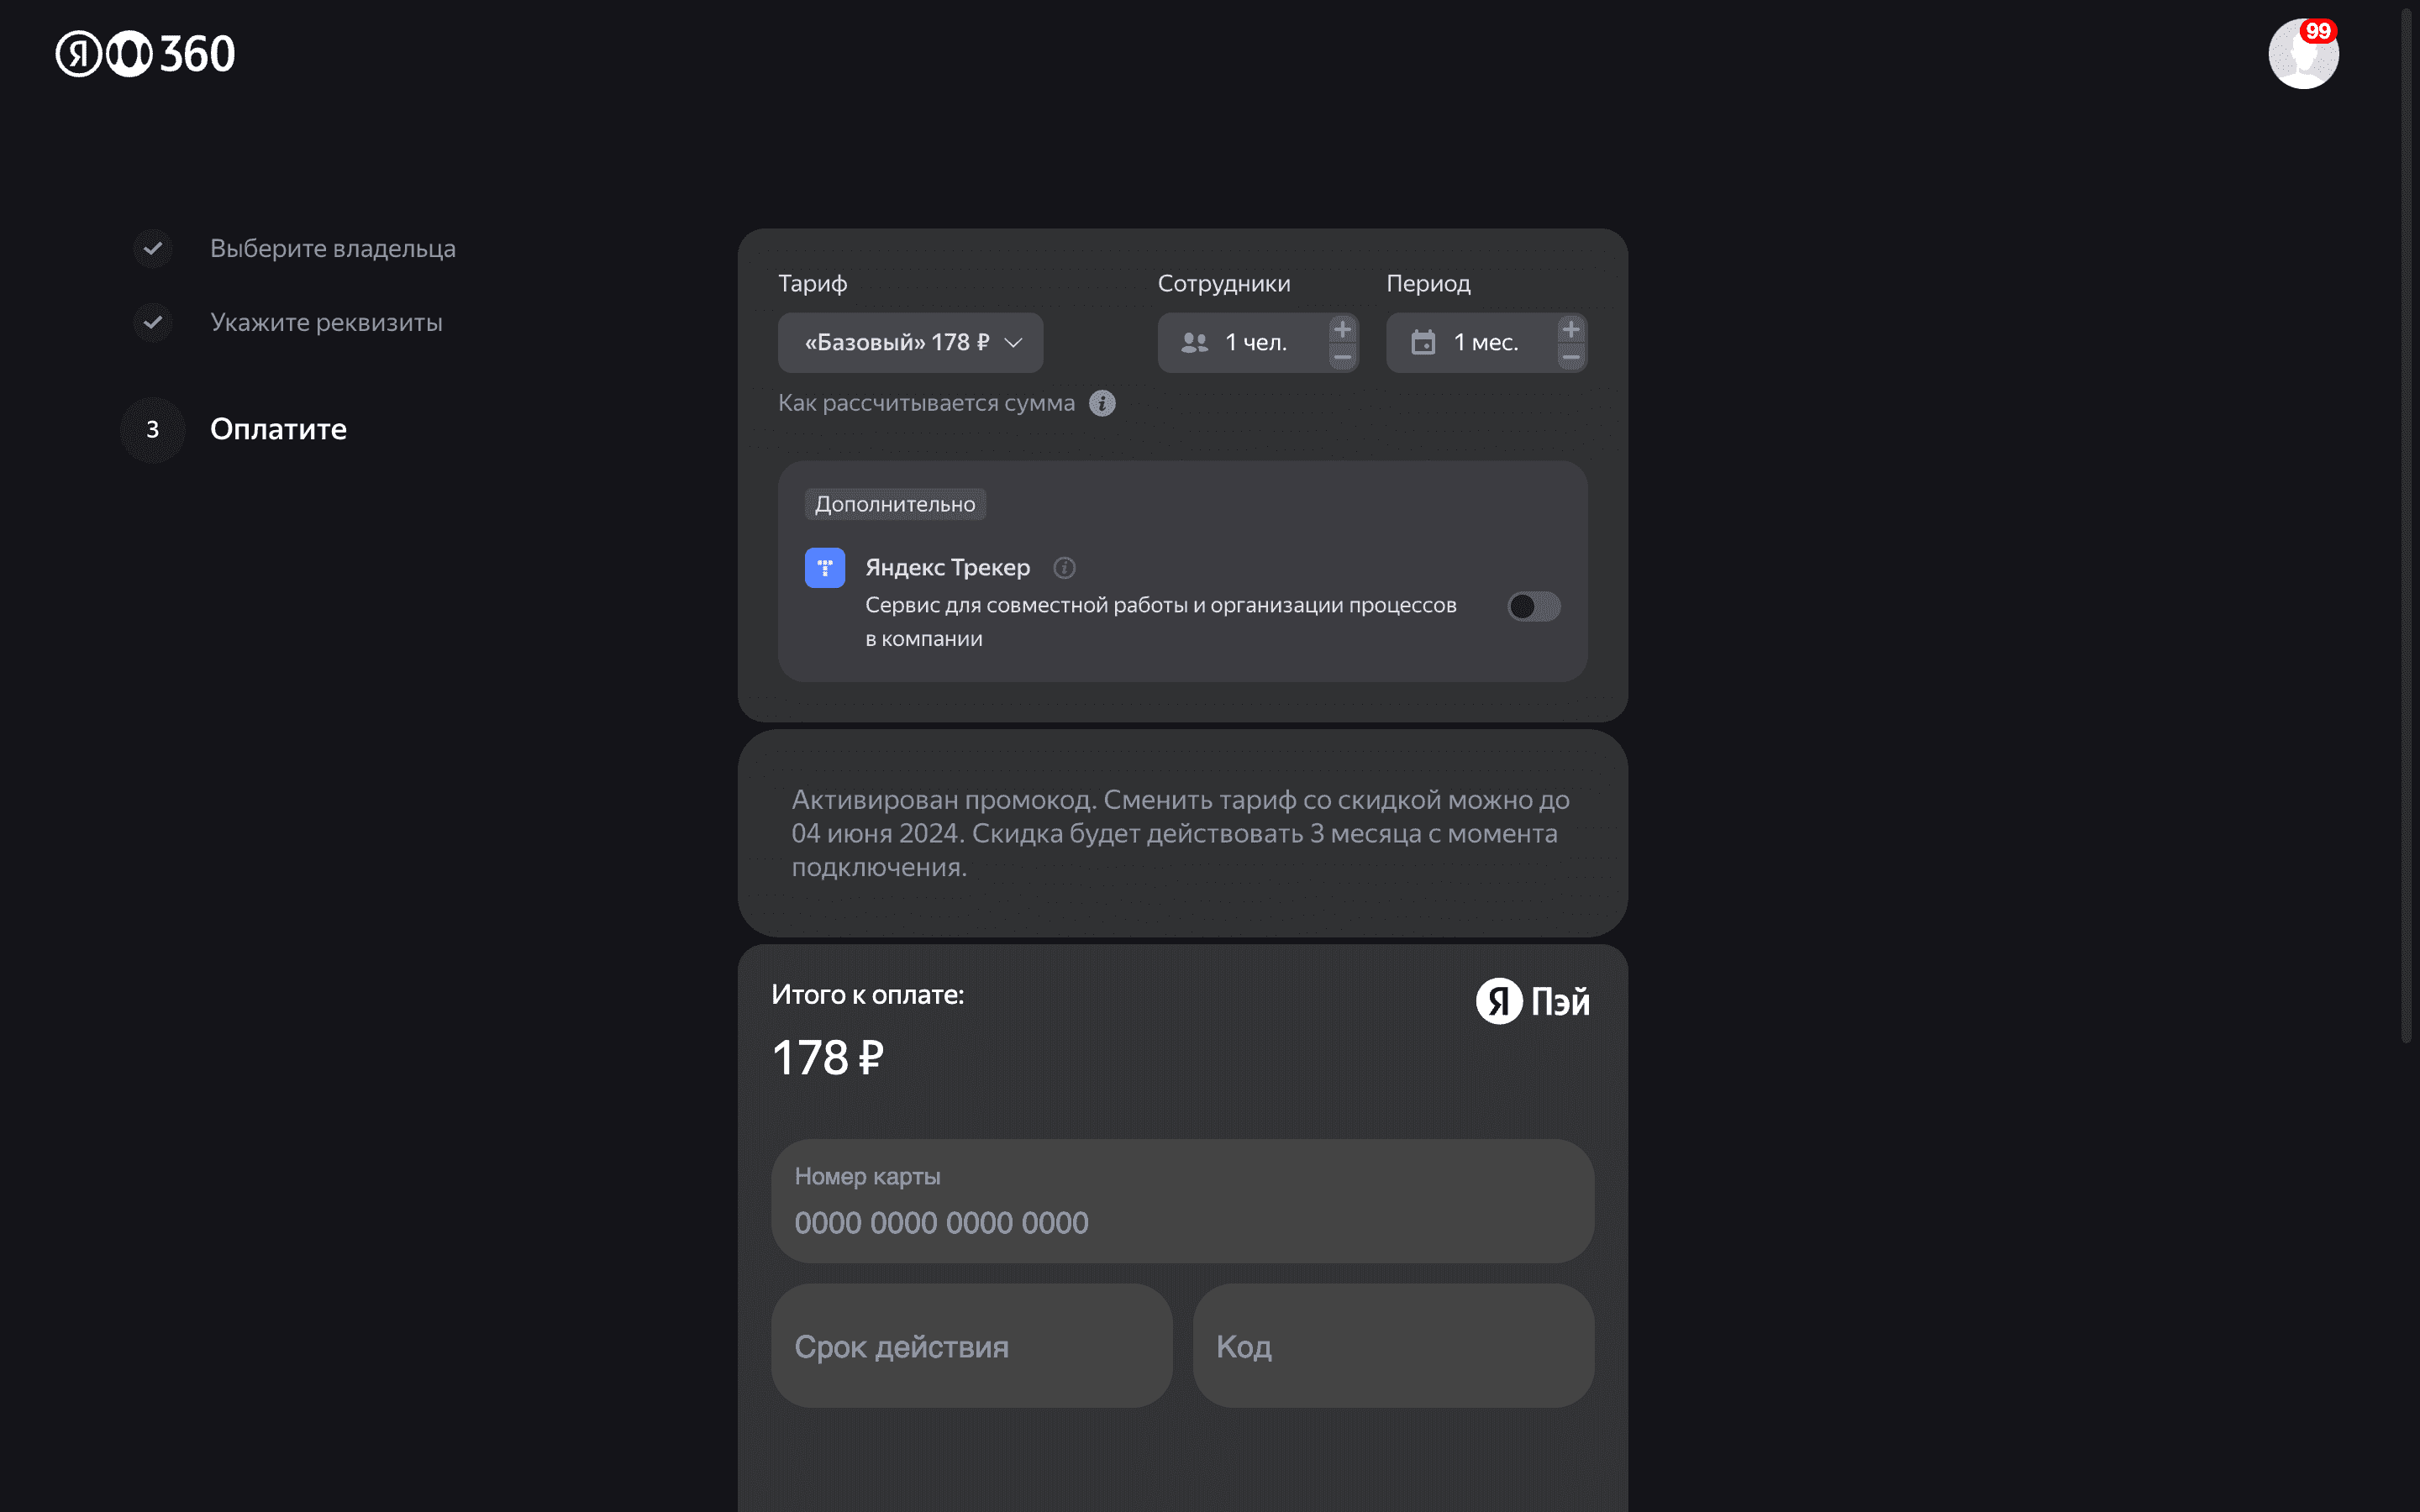
Task: Click the total '178 ₽' amount
Action: (828, 1058)
